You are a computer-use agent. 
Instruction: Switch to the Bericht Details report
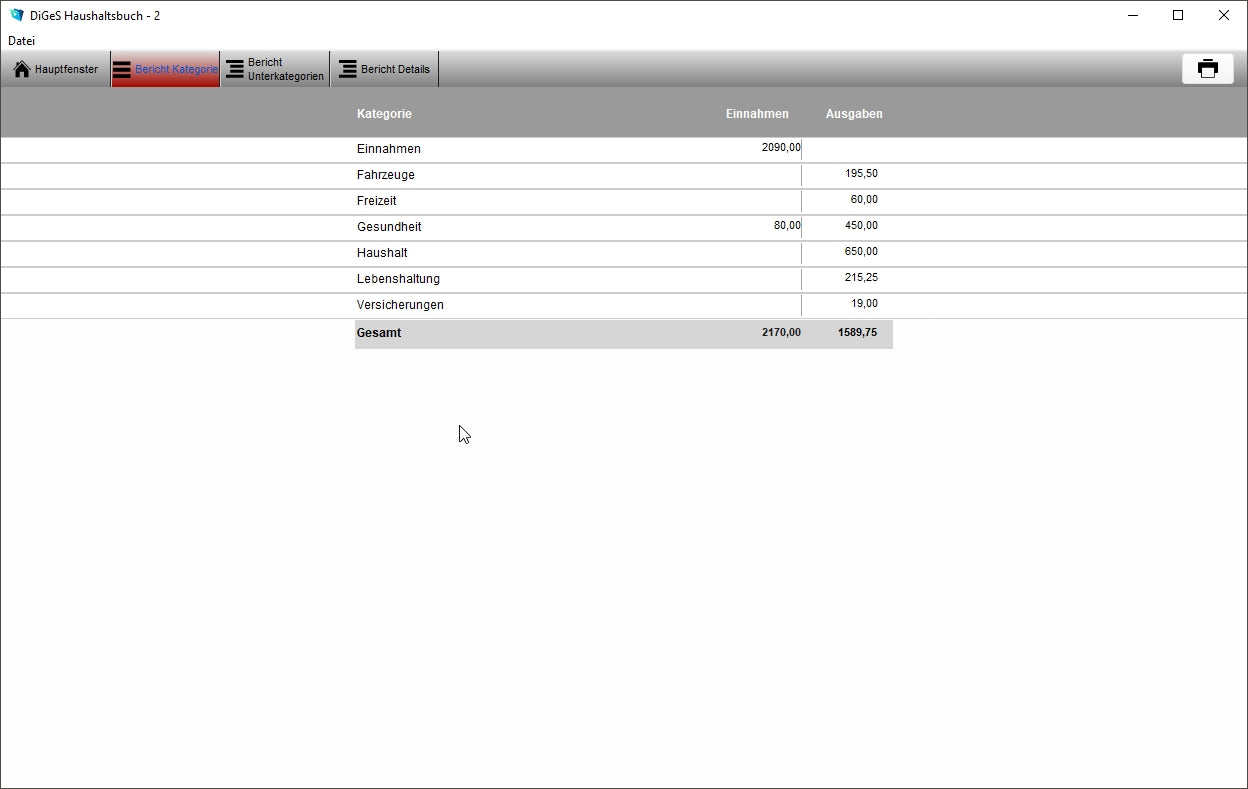coord(347,69)
